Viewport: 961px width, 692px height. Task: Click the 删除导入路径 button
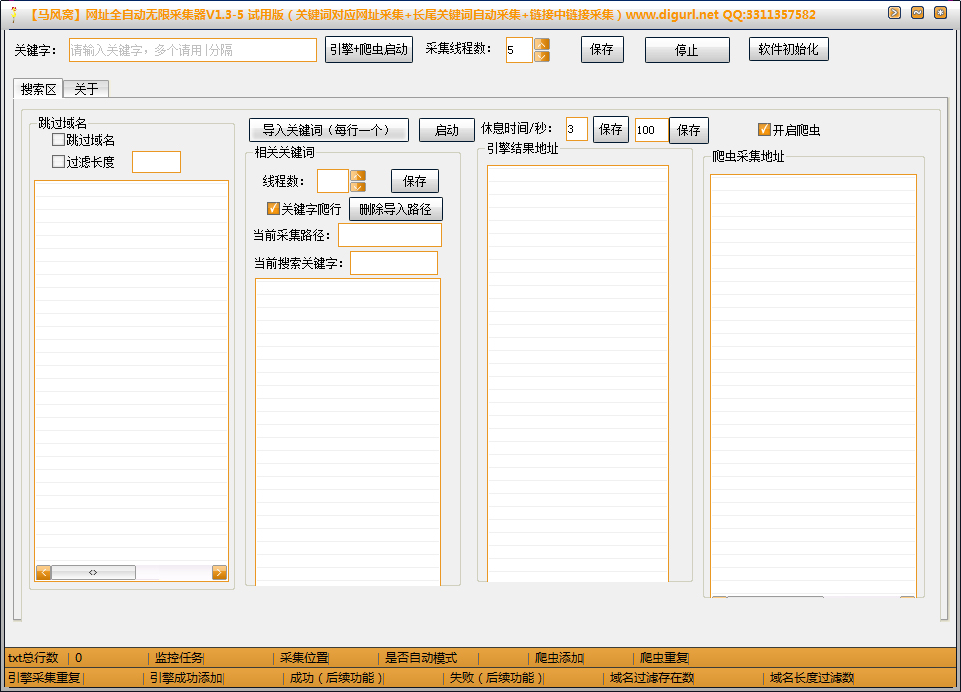(394, 209)
